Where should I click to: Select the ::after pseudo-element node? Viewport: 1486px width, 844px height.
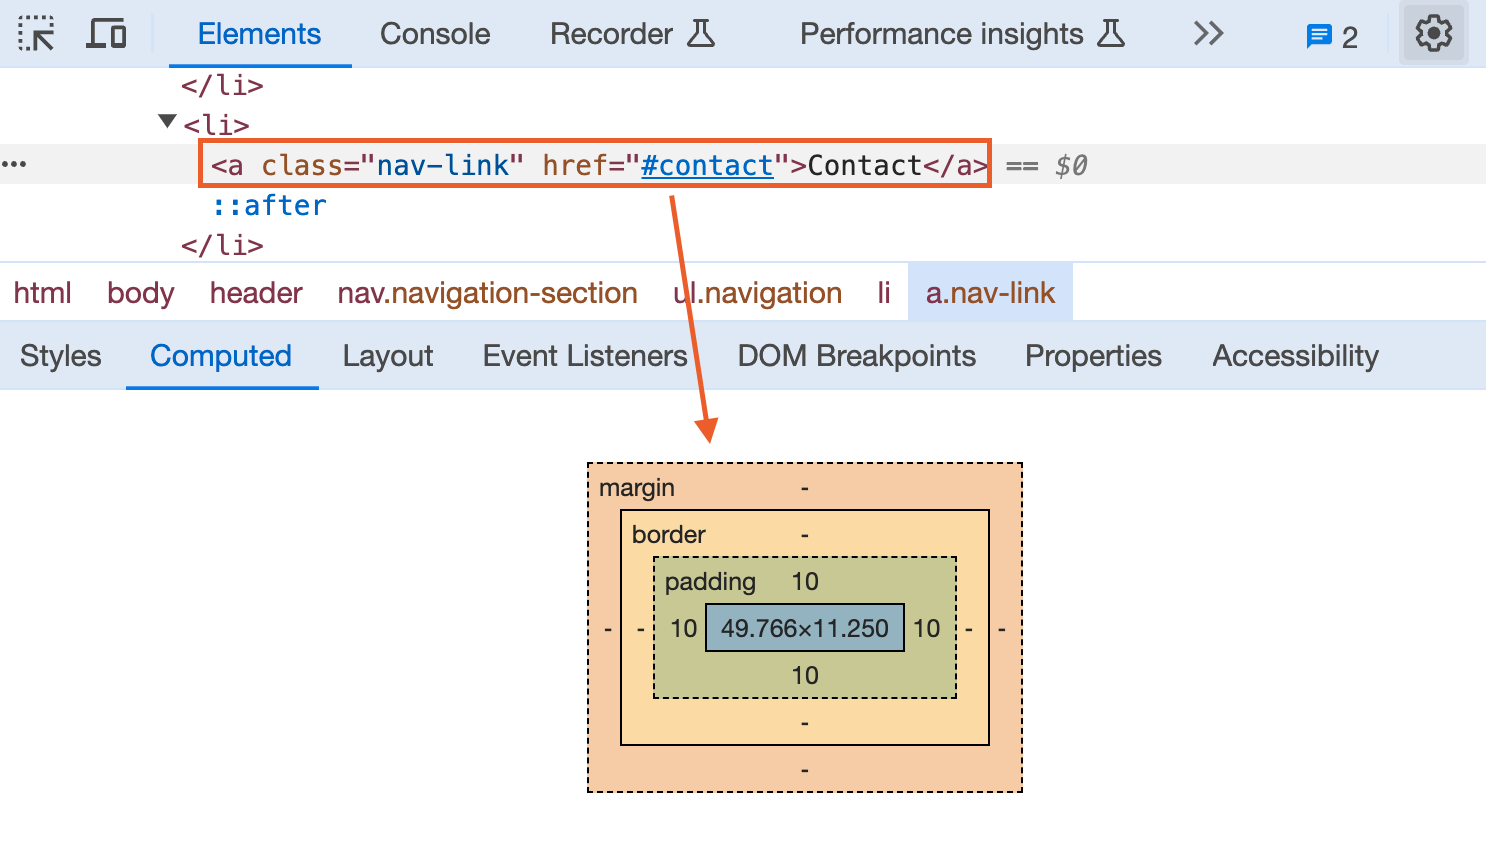click(x=269, y=205)
